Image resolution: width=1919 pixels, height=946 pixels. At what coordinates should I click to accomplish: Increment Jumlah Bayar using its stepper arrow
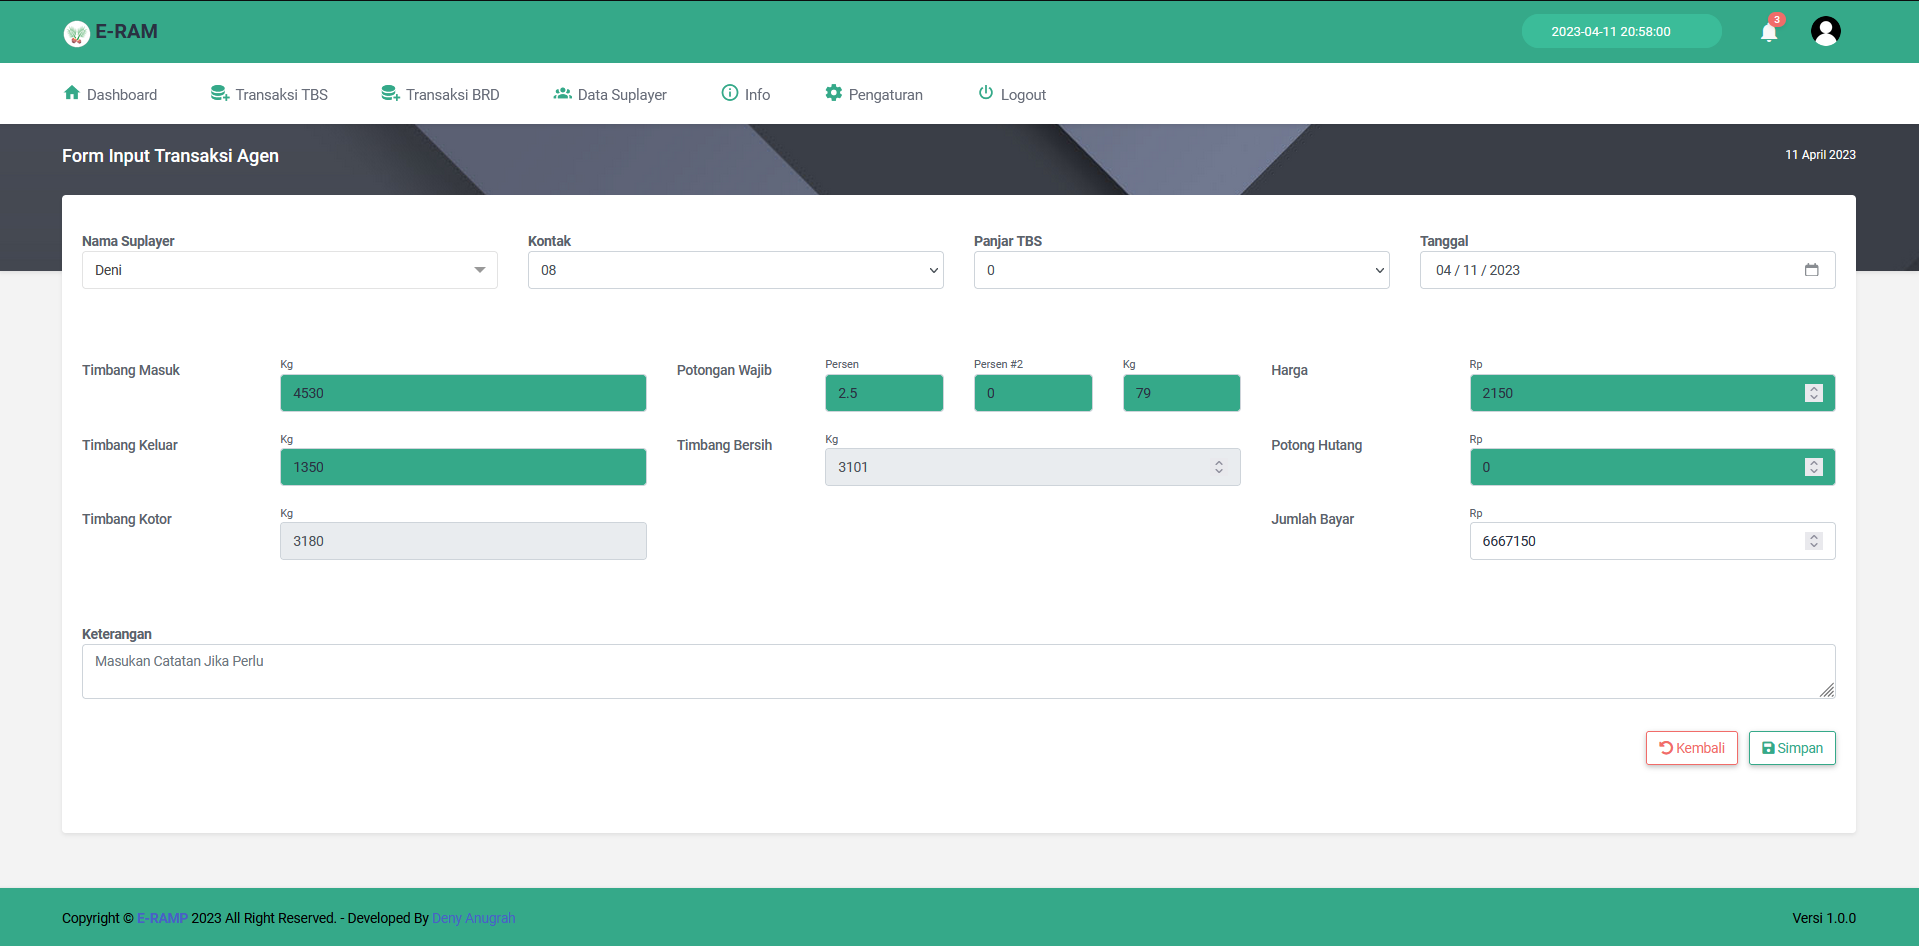(x=1813, y=536)
